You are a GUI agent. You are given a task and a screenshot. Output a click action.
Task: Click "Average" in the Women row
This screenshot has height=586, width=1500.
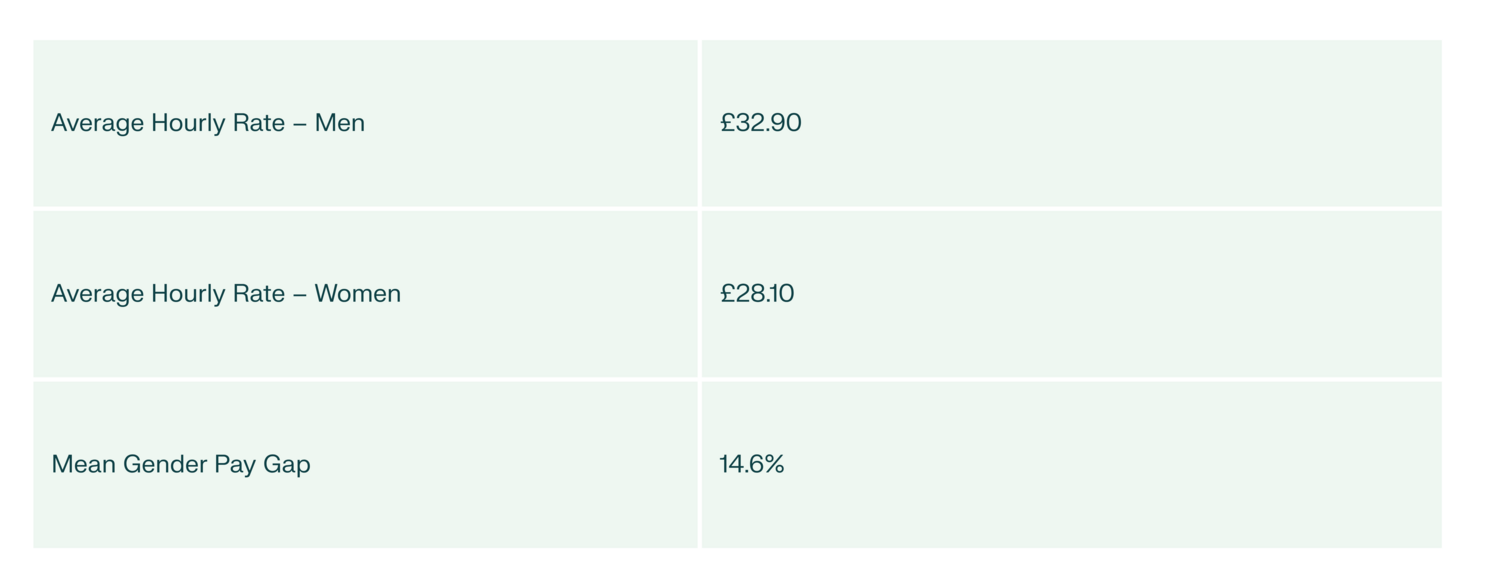pos(97,294)
